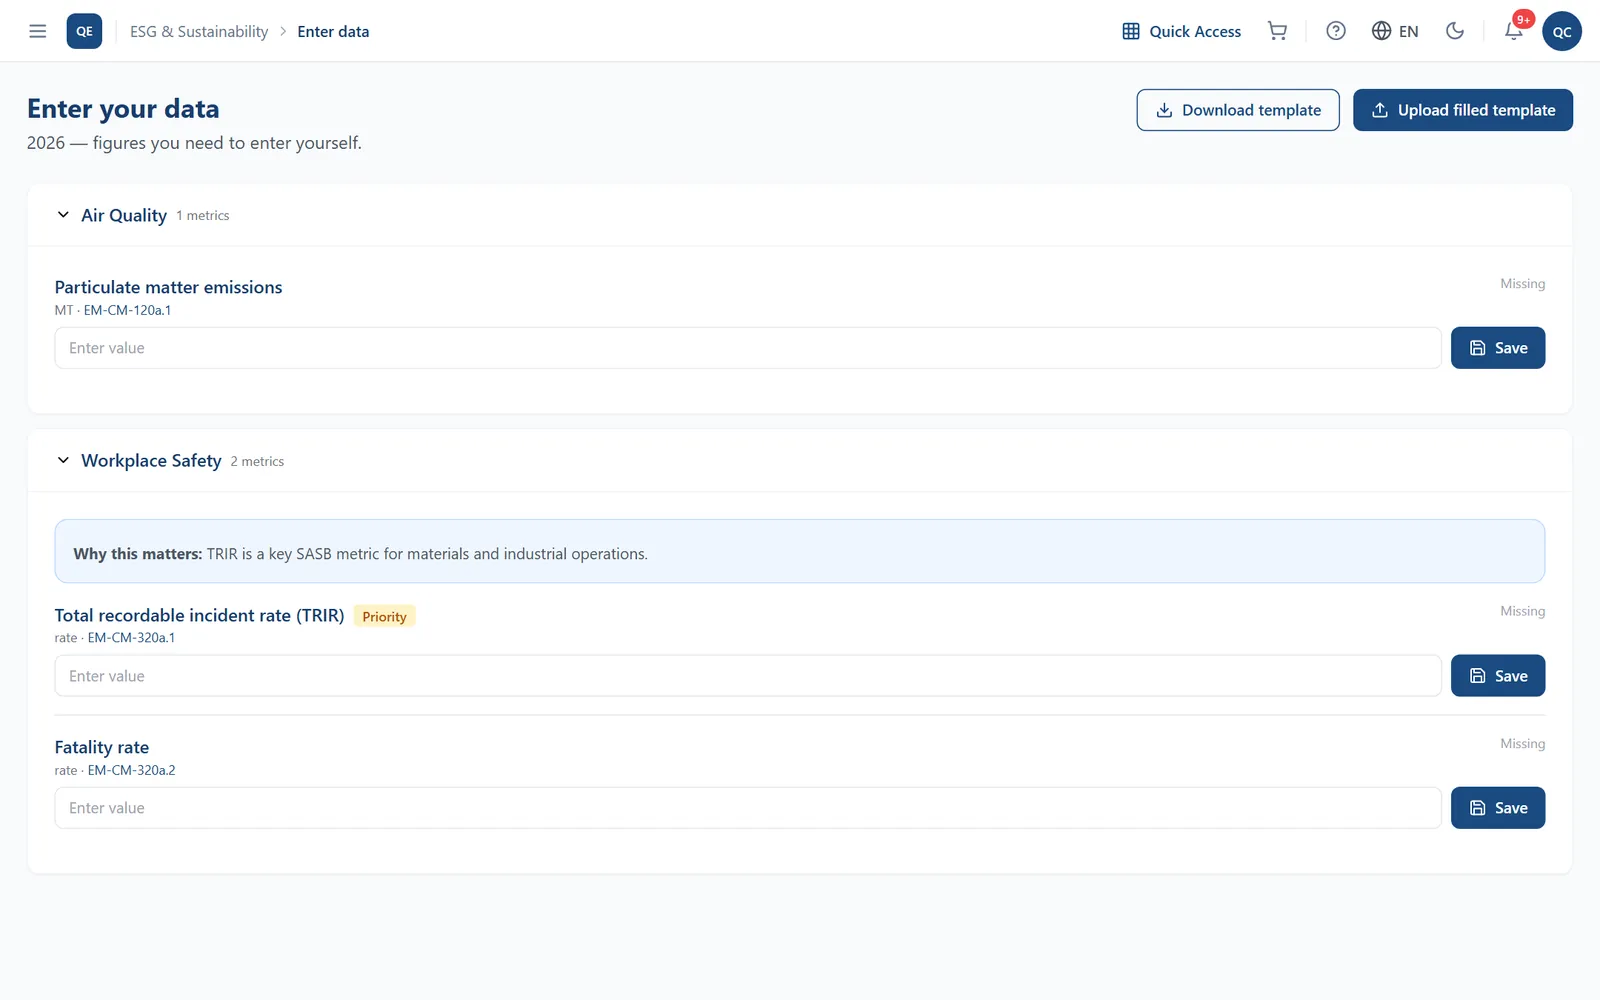The image size is (1600, 1000).
Task: Open the notifications bell
Action: coord(1514,31)
